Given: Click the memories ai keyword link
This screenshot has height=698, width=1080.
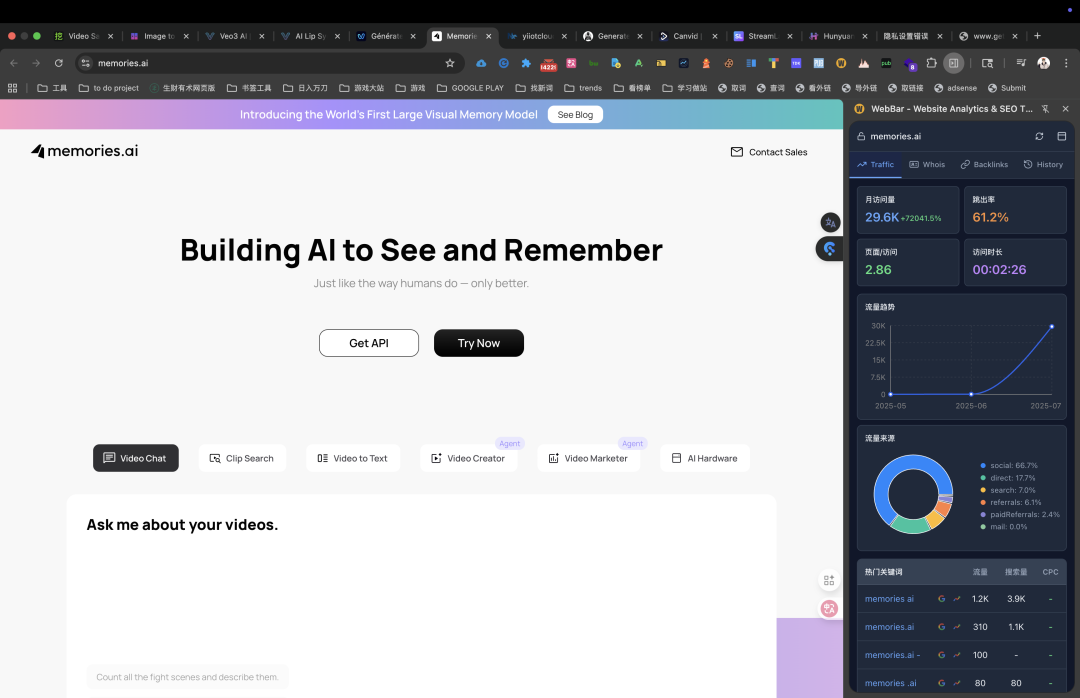Looking at the screenshot, I should pos(889,599).
